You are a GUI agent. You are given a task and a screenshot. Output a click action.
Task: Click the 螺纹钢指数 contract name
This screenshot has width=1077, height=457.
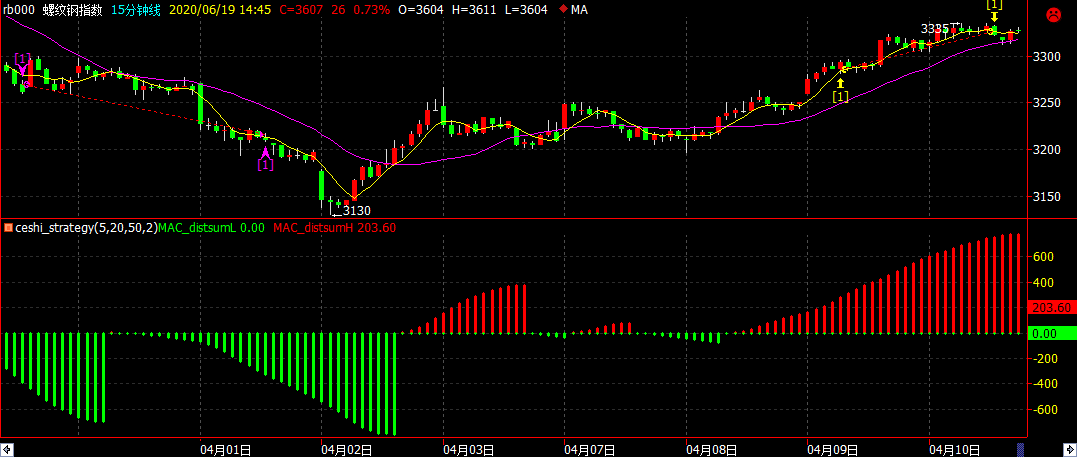click(x=73, y=10)
